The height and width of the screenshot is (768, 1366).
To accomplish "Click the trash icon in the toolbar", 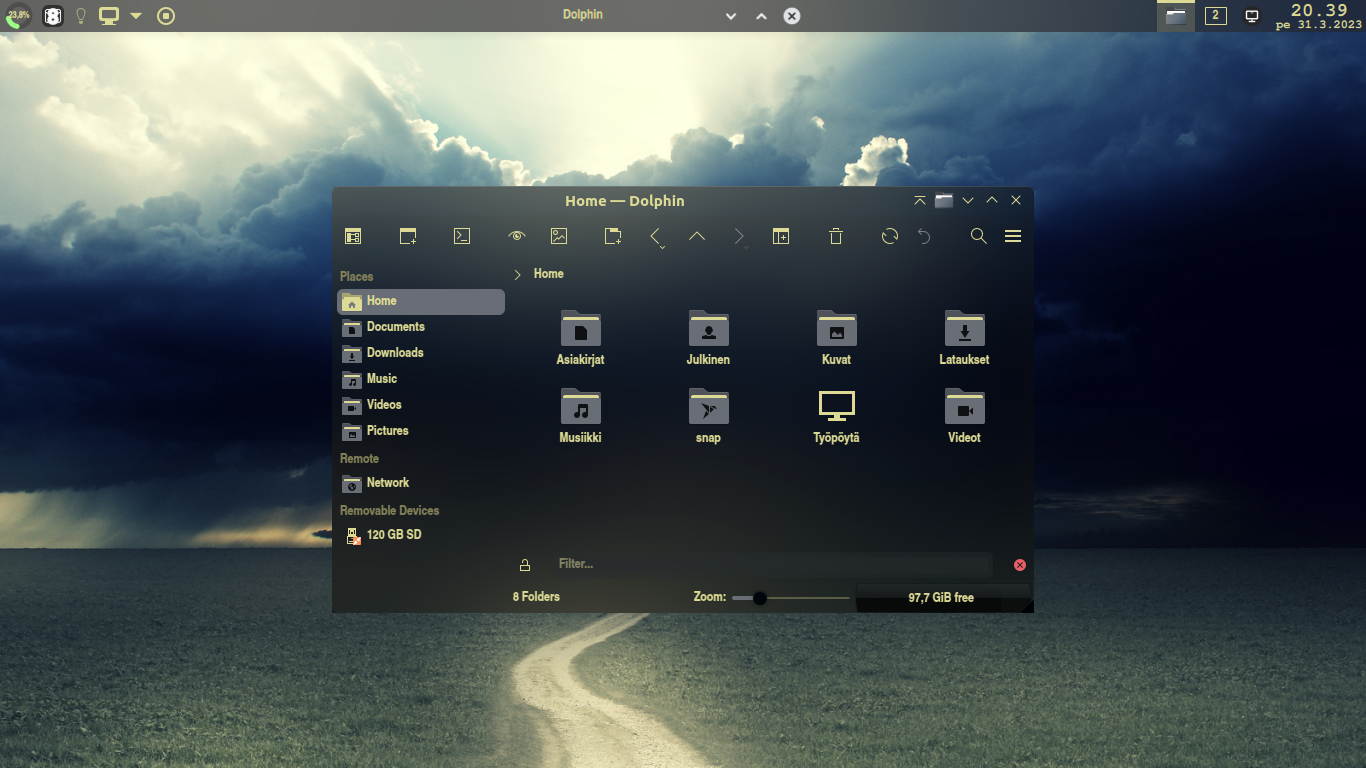I will point(836,236).
